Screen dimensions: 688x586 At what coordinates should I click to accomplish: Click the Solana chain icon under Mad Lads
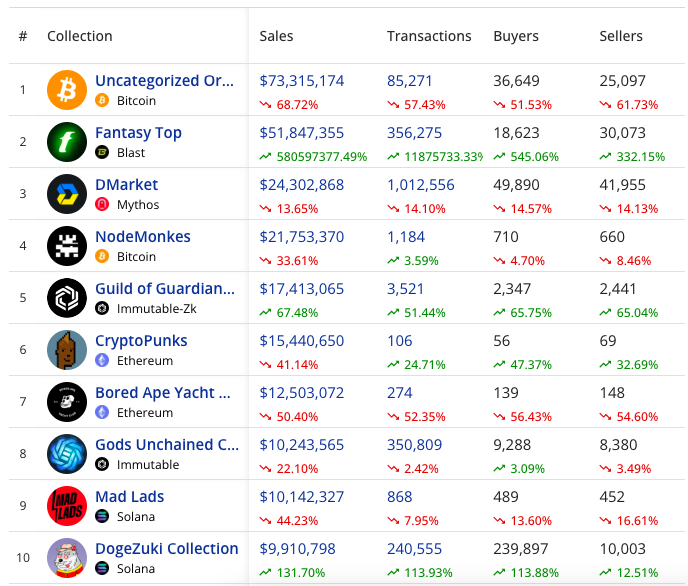(x=102, y=516)
